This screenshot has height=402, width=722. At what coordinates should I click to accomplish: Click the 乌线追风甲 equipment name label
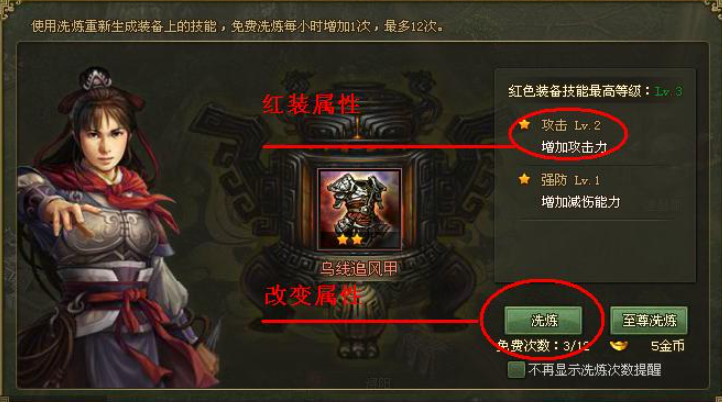359,269
